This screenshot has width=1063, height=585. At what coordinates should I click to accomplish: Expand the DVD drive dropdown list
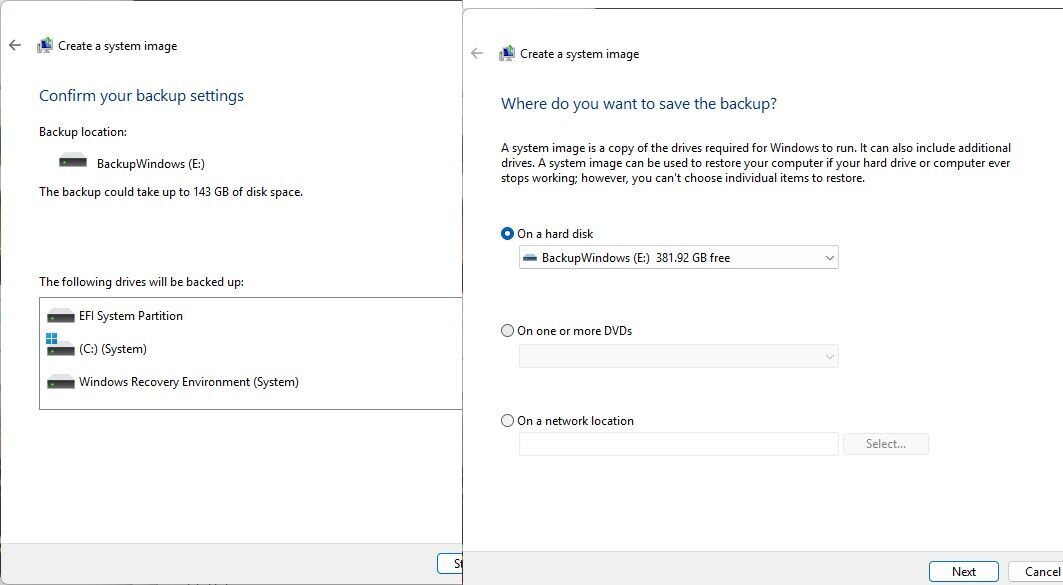(678, 356)
